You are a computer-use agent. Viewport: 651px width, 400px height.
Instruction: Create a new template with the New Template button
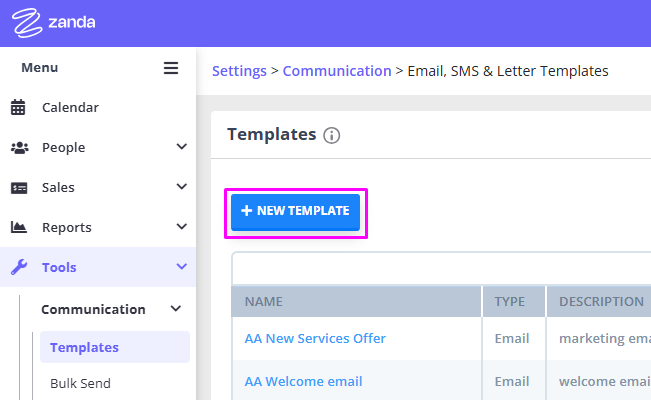[296, 212]
